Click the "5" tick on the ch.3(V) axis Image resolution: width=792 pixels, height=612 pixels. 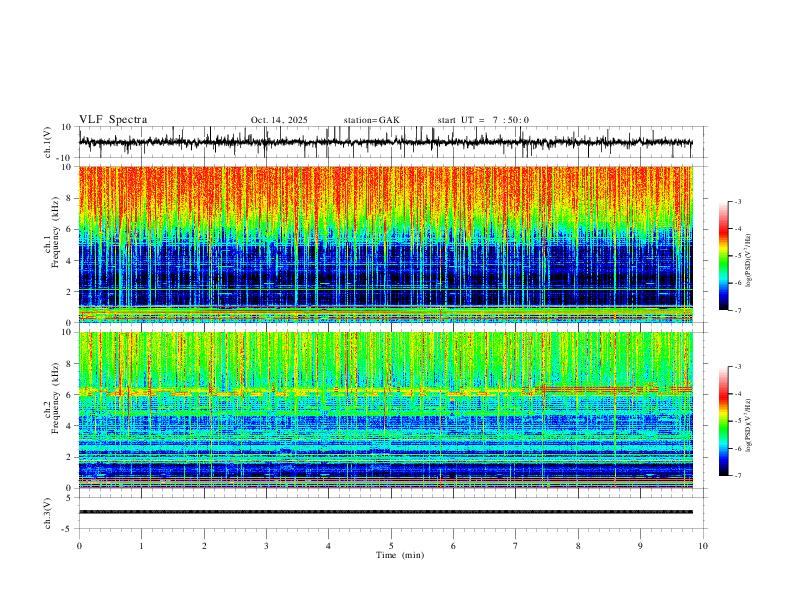[69, 498]
